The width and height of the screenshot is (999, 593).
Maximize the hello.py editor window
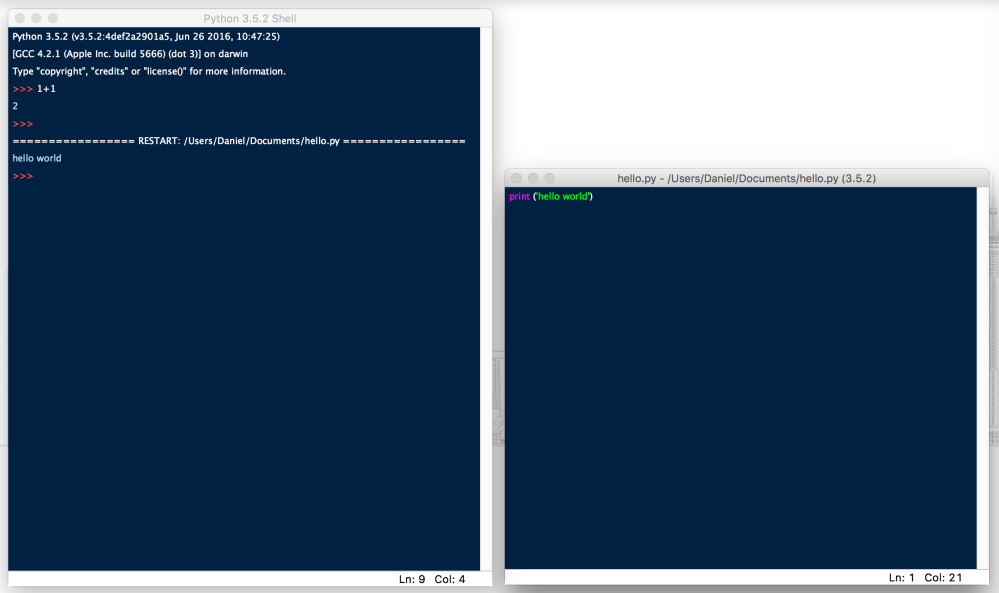pyautogui.click(x=549, y=178)
